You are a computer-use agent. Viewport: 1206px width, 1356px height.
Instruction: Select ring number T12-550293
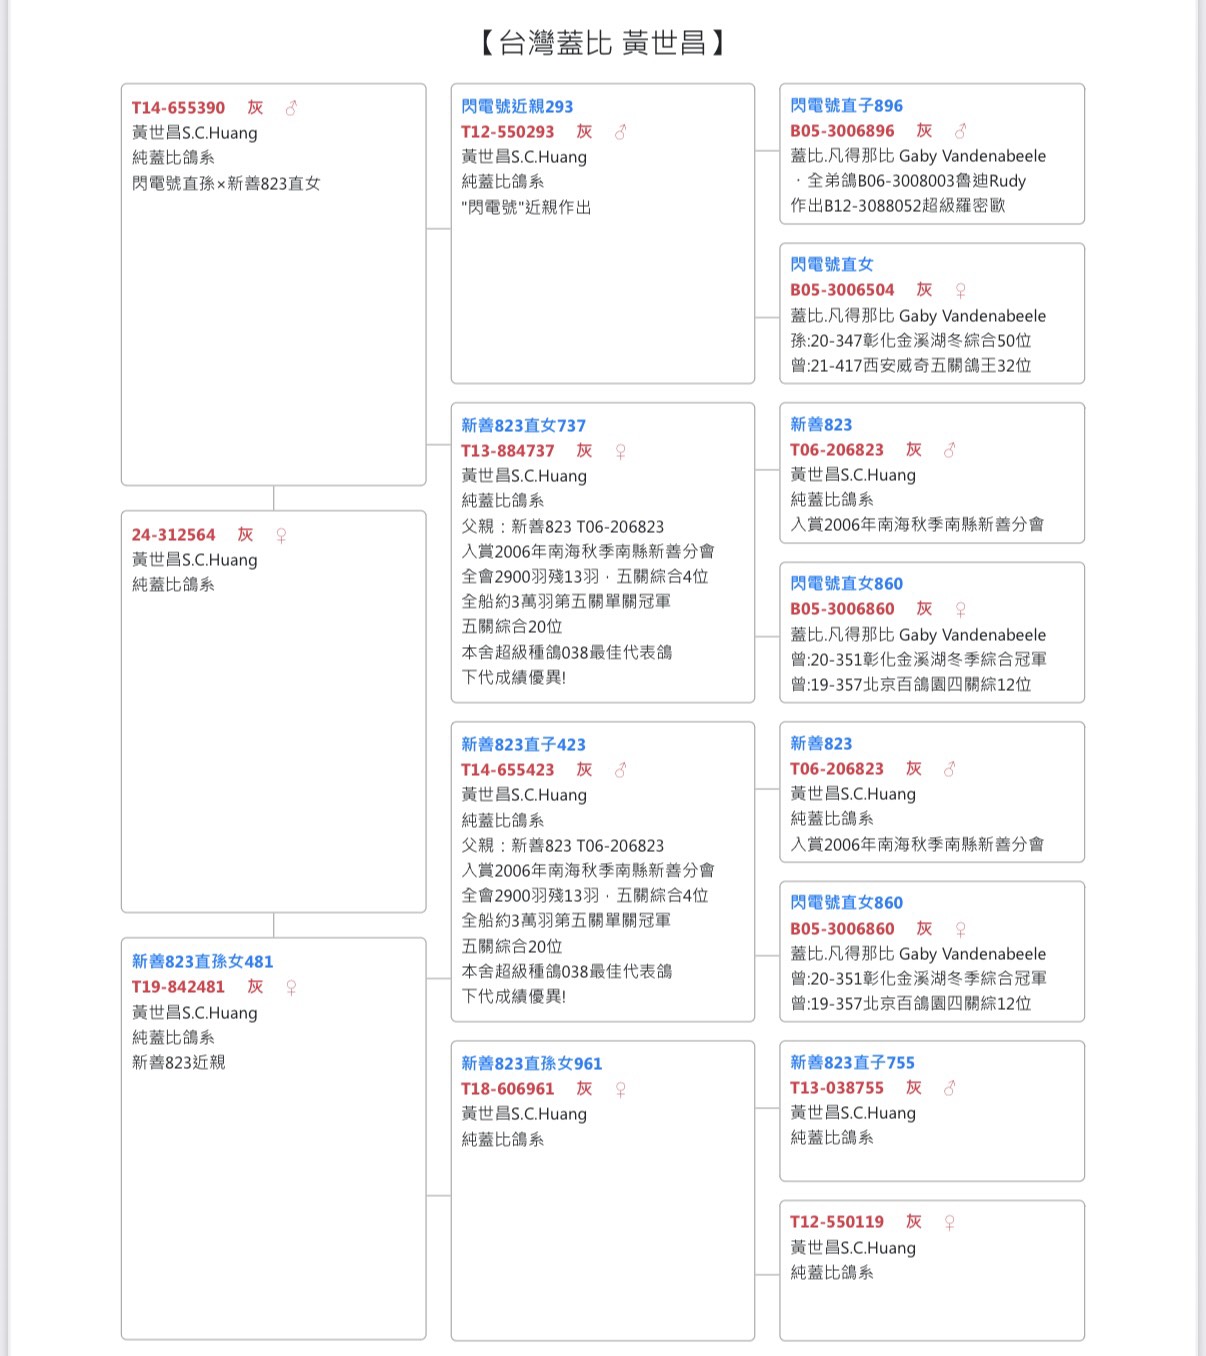pos(508,132)
